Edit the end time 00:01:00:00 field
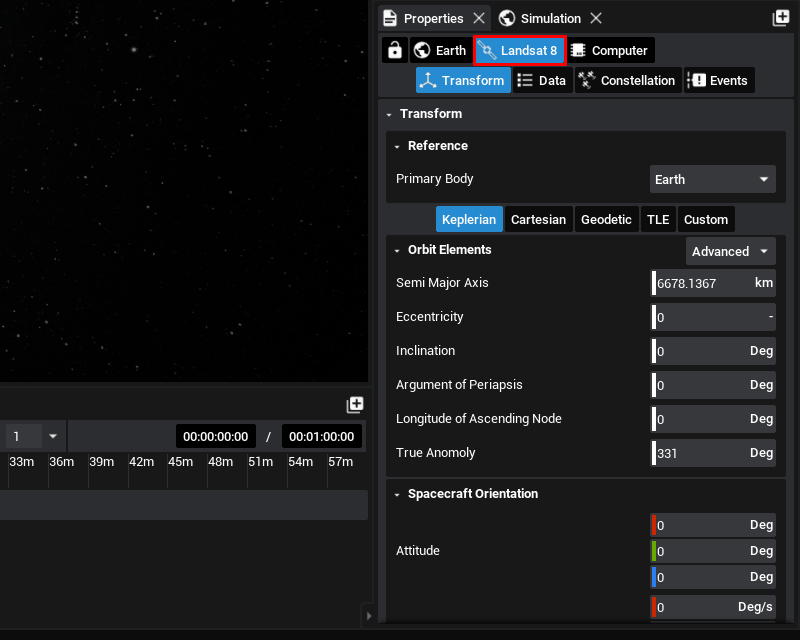 tap(321, 436)
